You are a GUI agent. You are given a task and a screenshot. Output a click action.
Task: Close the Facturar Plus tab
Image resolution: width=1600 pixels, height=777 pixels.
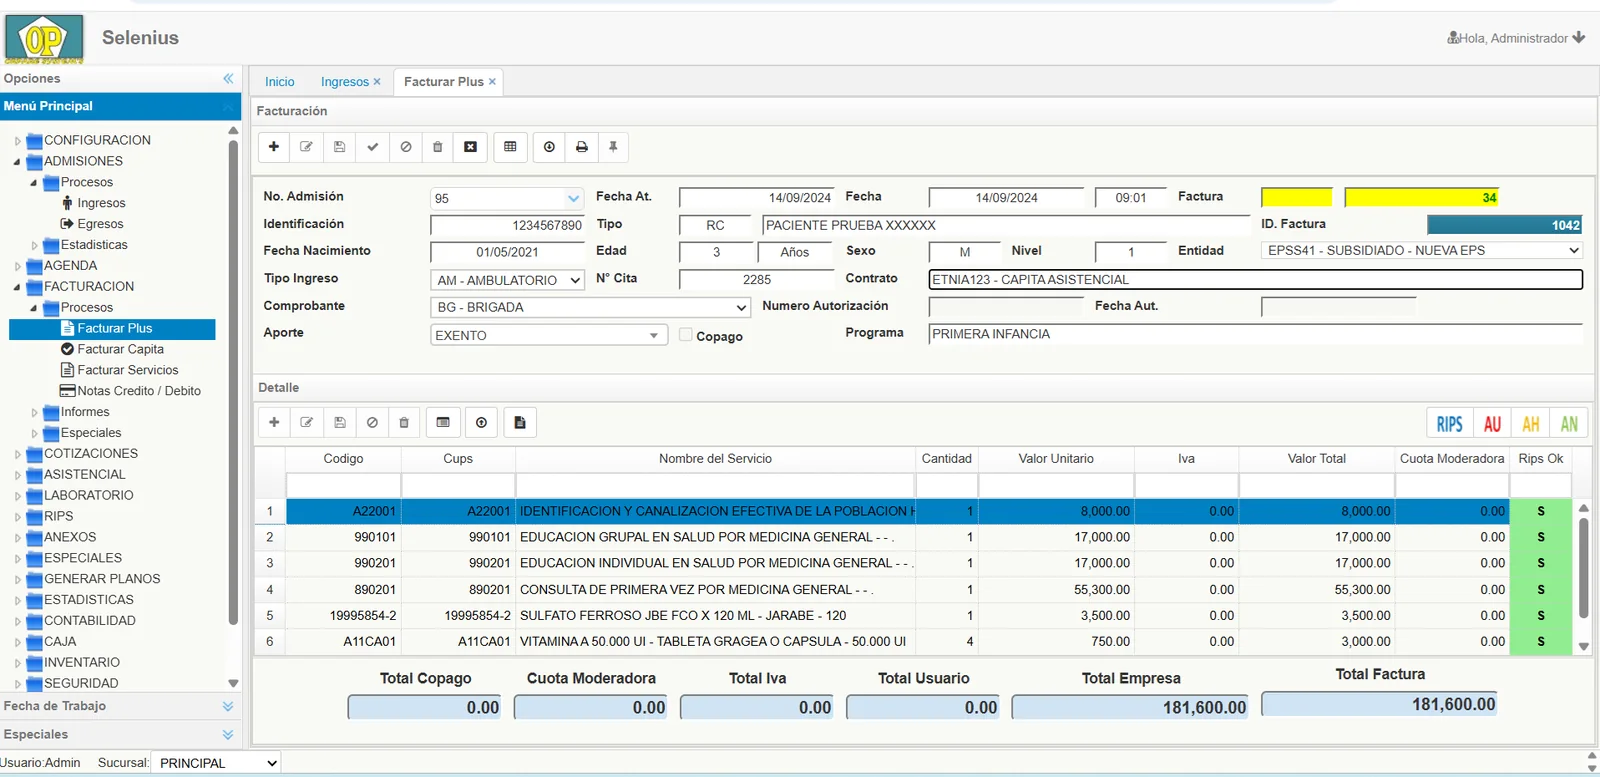pos(492,82)
